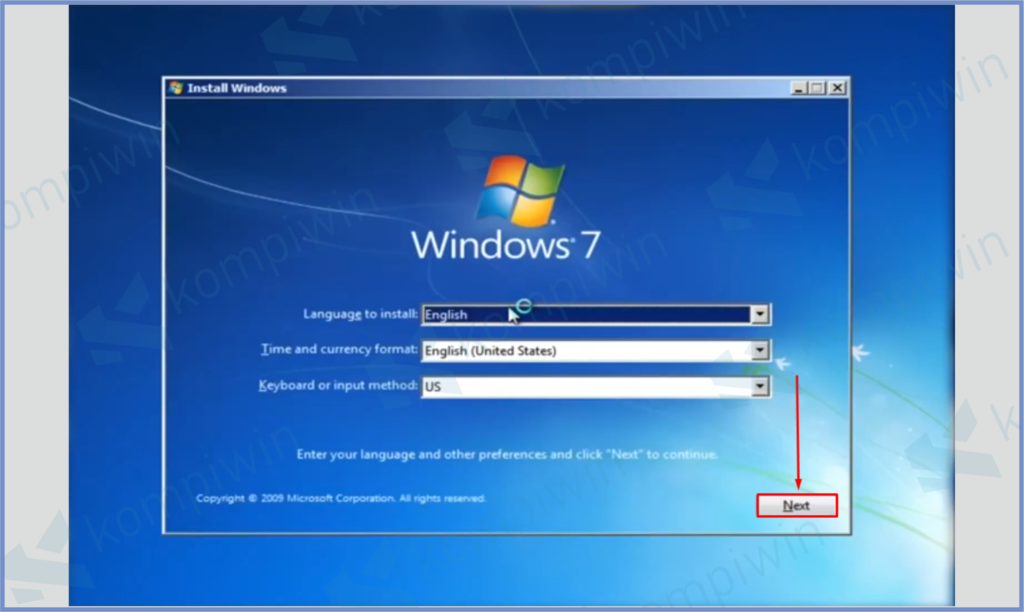Viewport: 1024px width, 612px height.
Task: Expand the Time and currency format dropdown arrow
Action: [x=760, y=351]
